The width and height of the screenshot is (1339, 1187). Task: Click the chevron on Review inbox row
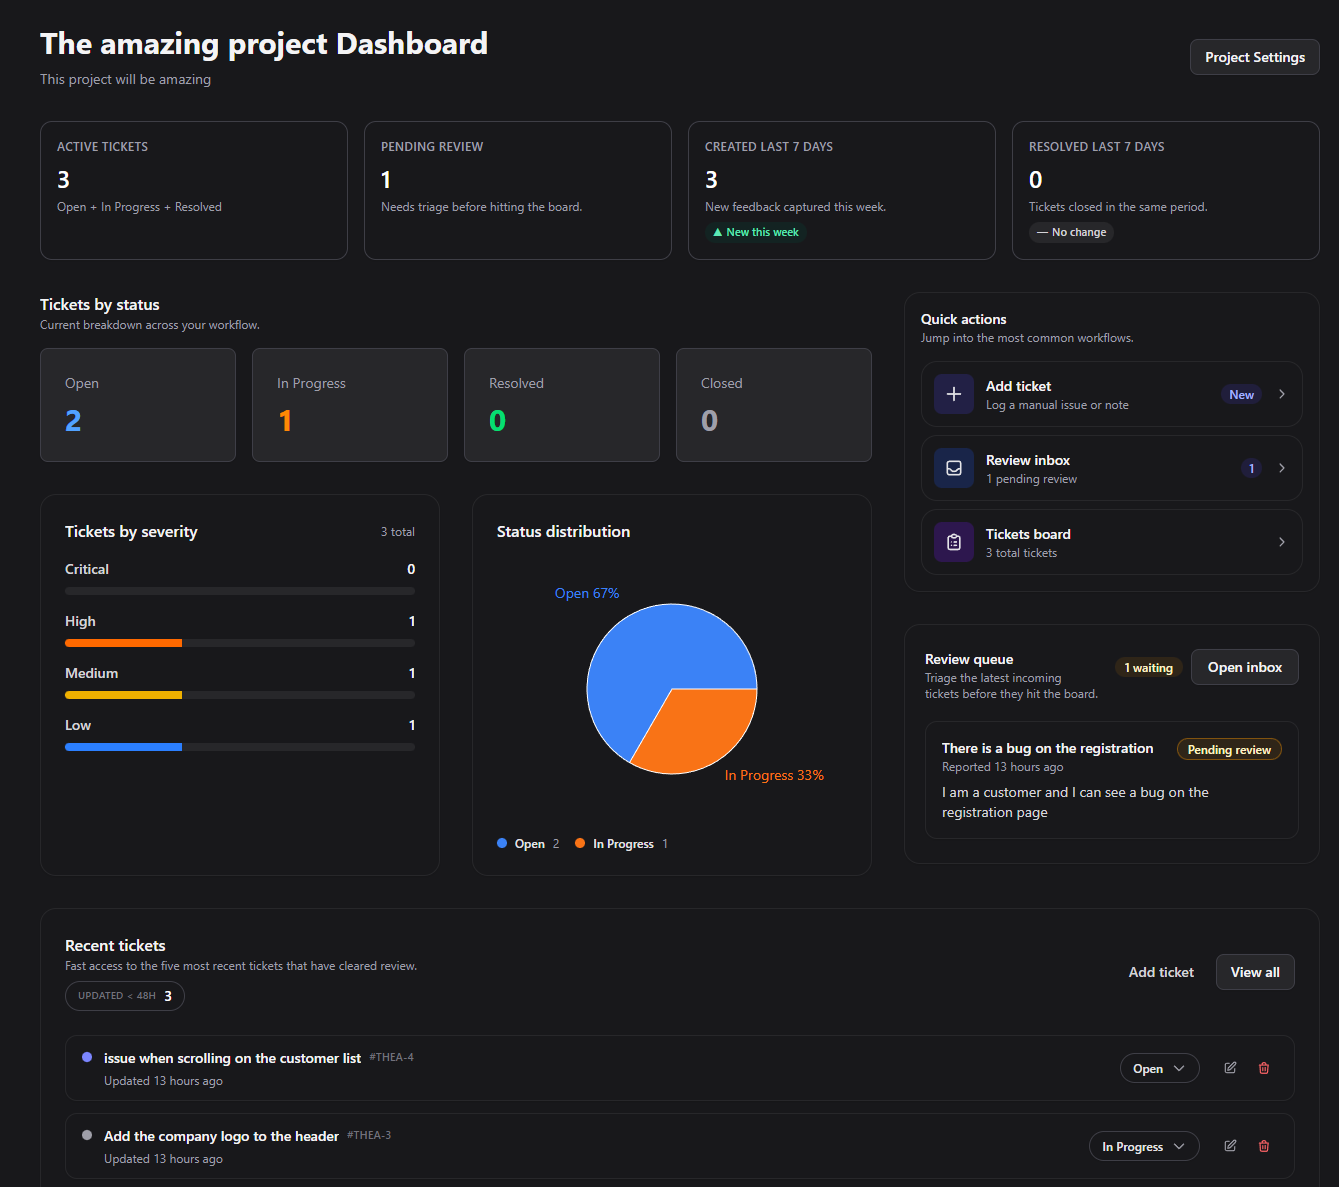[x=1282, y=468]
